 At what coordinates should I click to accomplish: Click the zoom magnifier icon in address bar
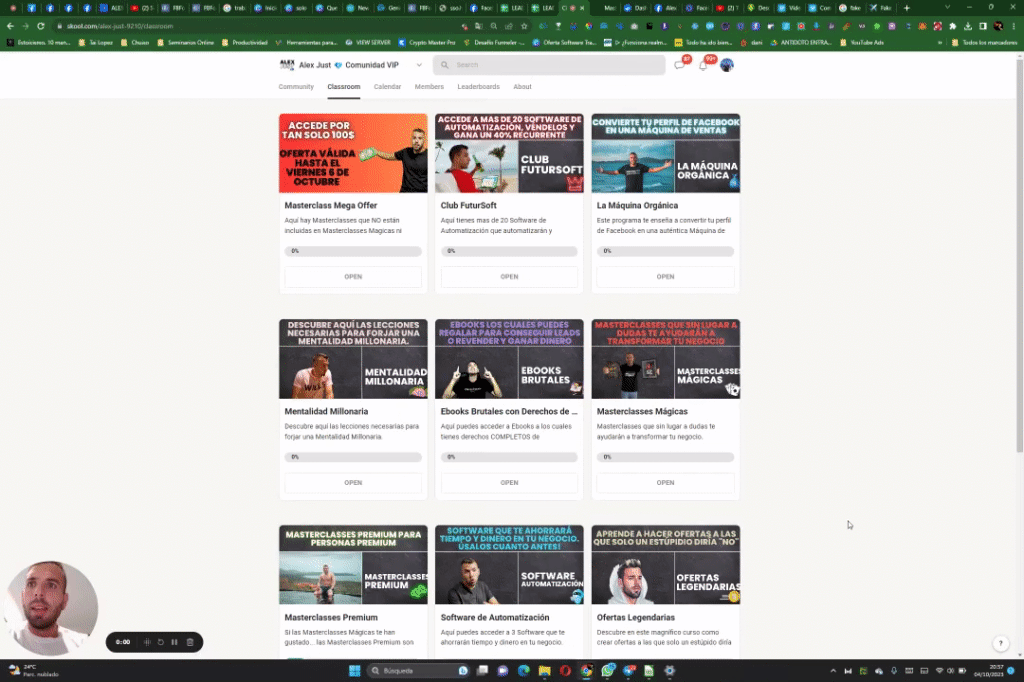pos(494,26)
